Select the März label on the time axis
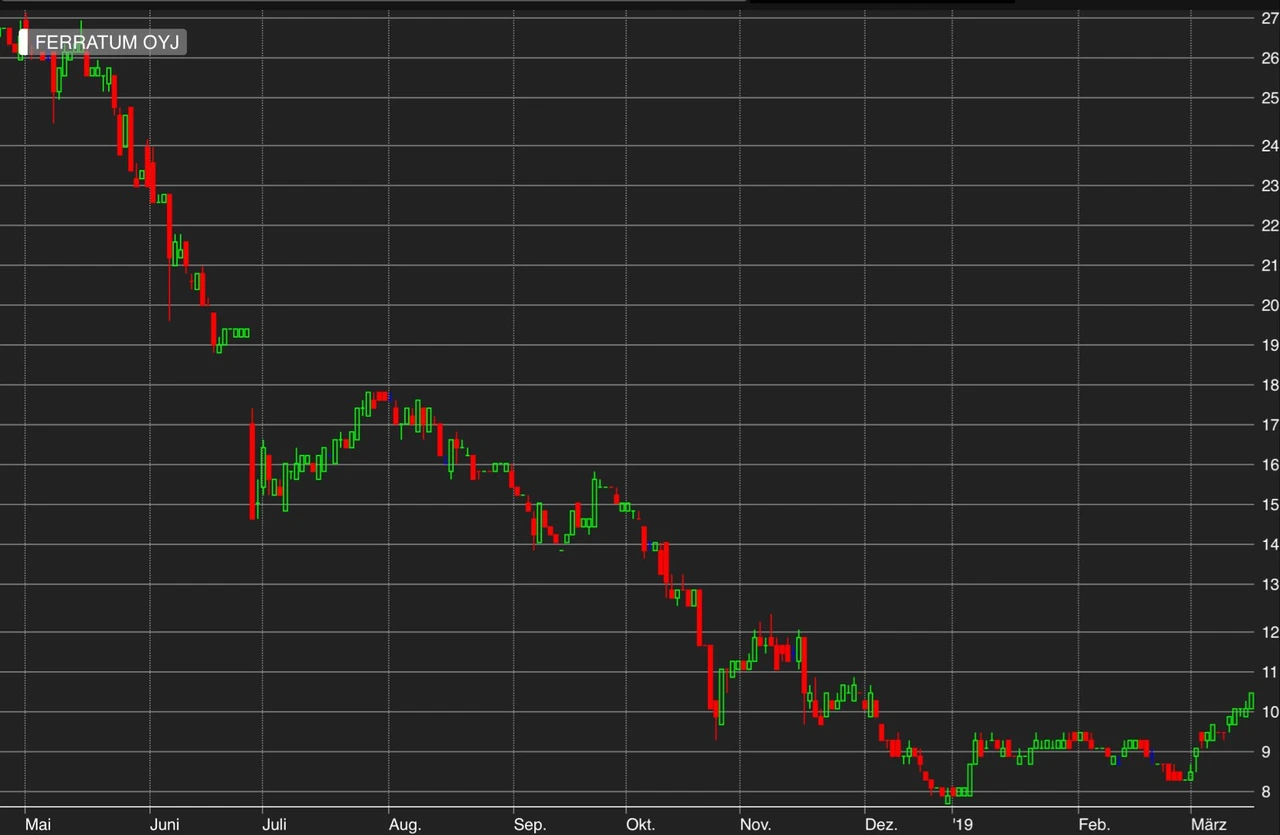Image resolution: width=1280 pixels, height=835 pixels. point(1210,825)
